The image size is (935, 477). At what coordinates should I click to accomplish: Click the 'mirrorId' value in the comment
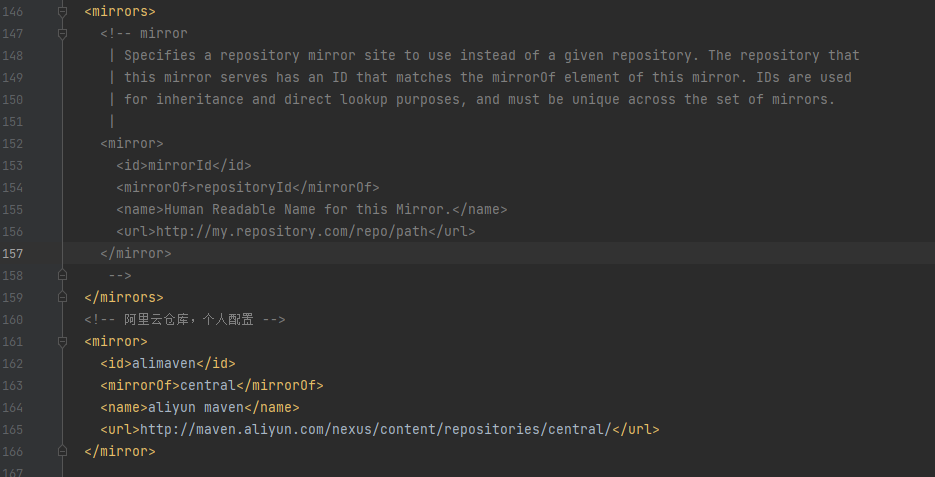(180, 166)
